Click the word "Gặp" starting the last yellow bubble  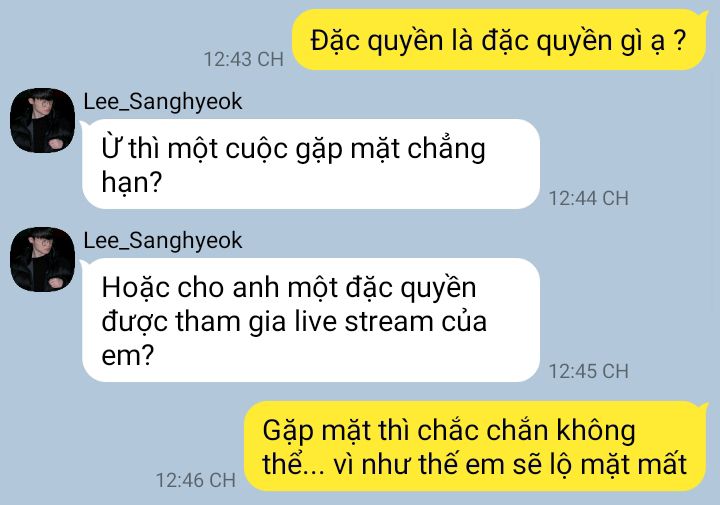pyautogui.click(x=287, y=432)
